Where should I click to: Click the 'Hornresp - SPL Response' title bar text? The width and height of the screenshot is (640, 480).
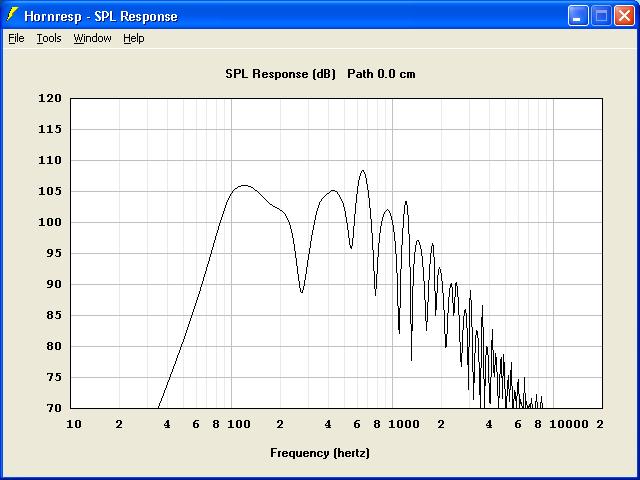tap(101, 16)
